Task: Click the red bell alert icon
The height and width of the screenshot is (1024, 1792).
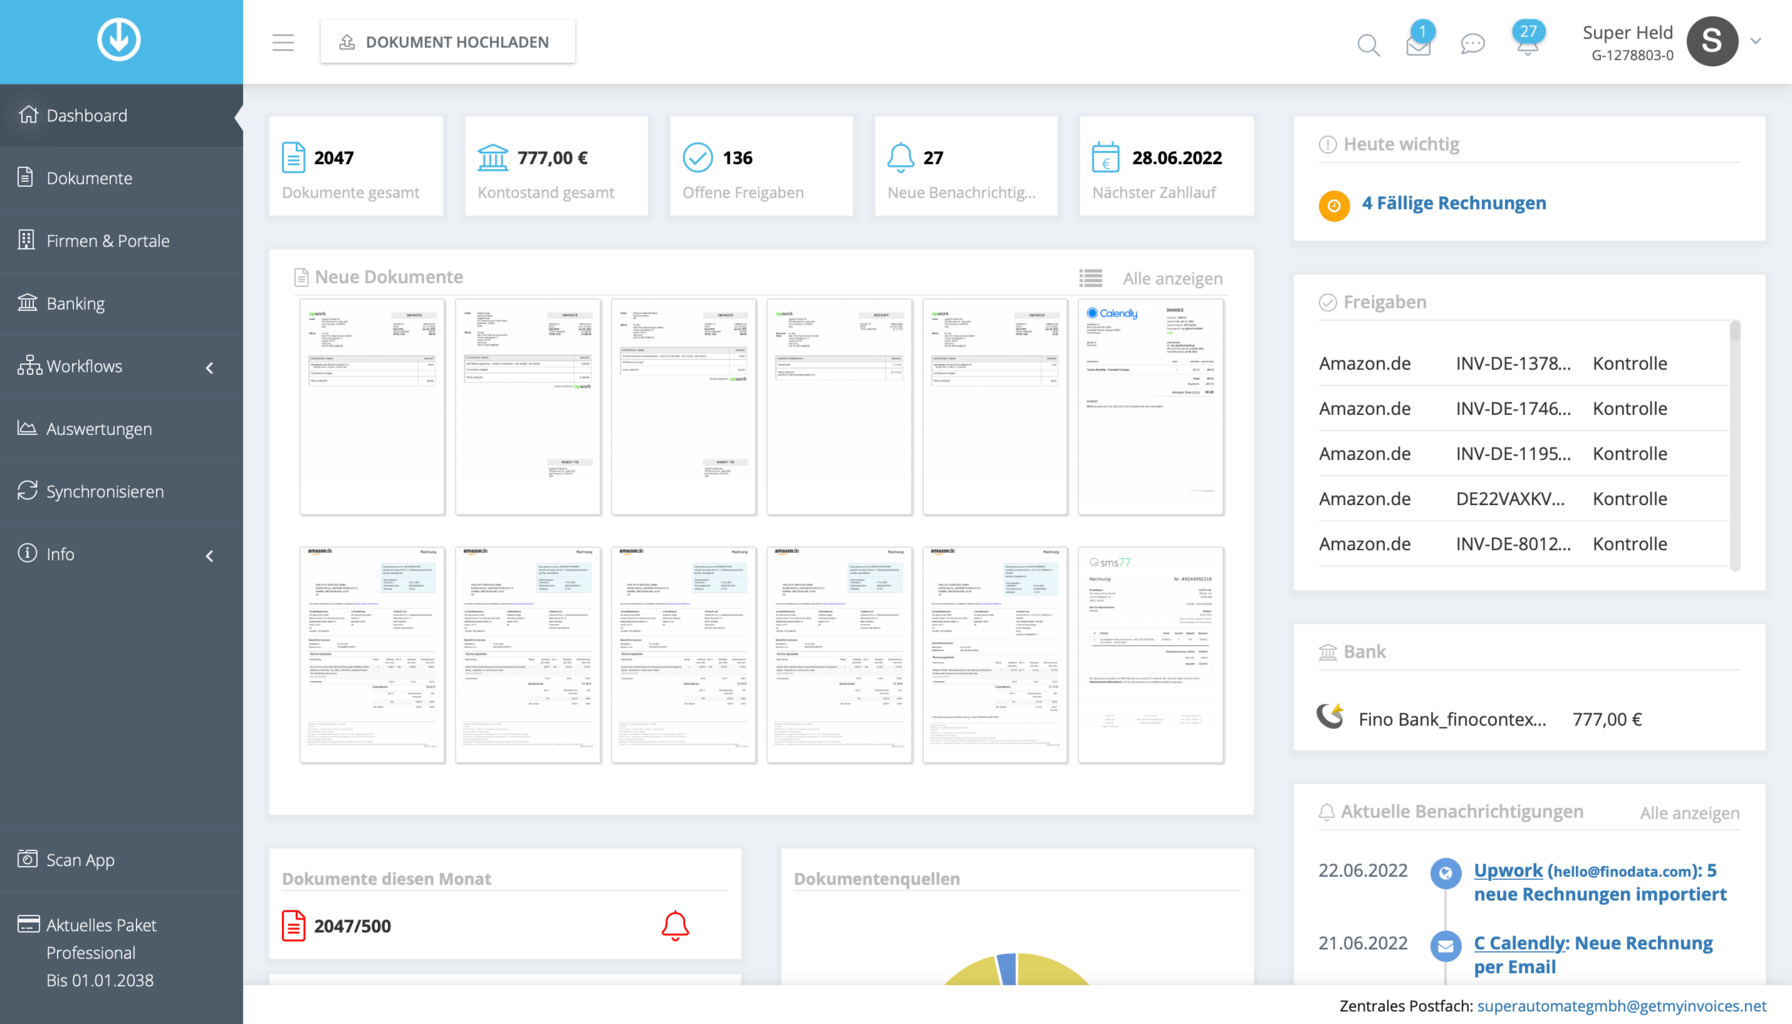Action: [675, 926]
